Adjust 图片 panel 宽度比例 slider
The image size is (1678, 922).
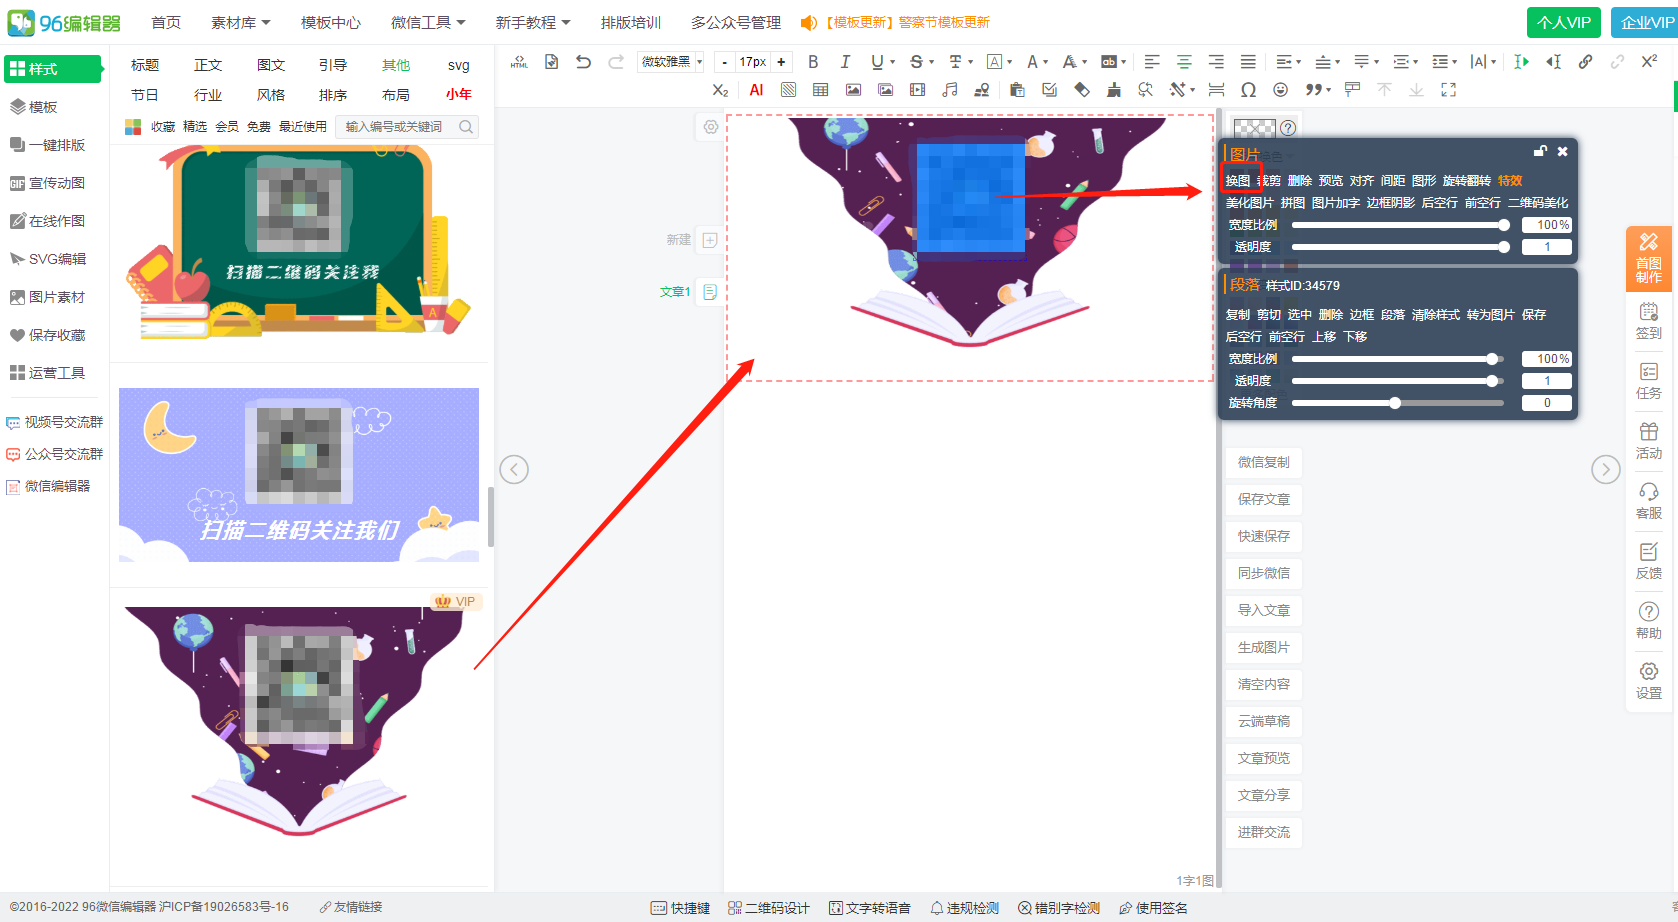click(x=1400, y=225)
